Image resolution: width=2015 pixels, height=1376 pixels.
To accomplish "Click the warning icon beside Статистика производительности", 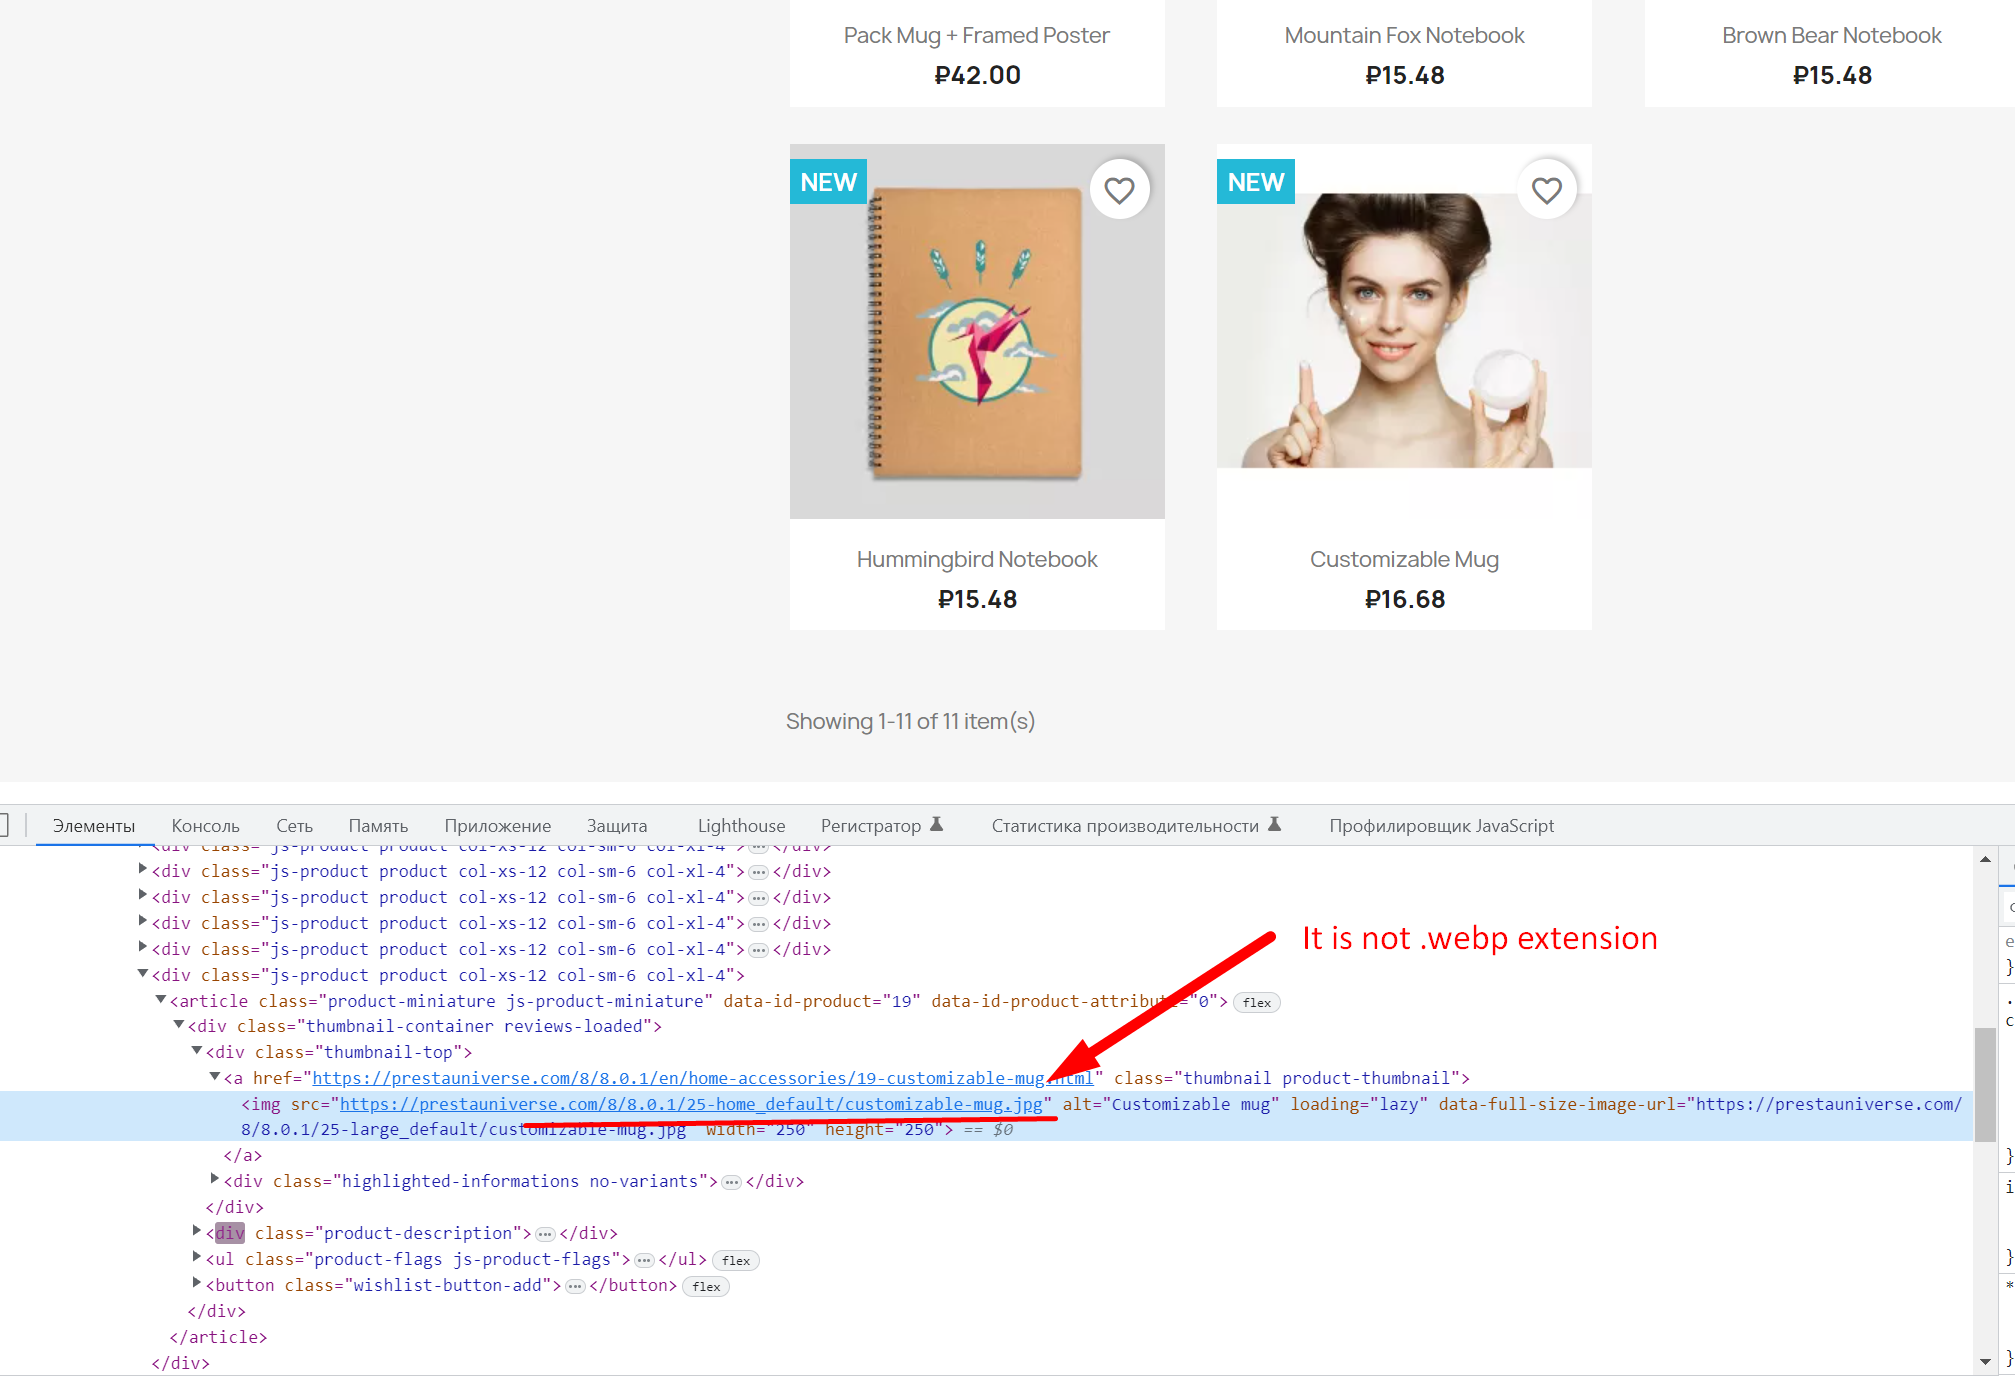I will click(1274, 824).
